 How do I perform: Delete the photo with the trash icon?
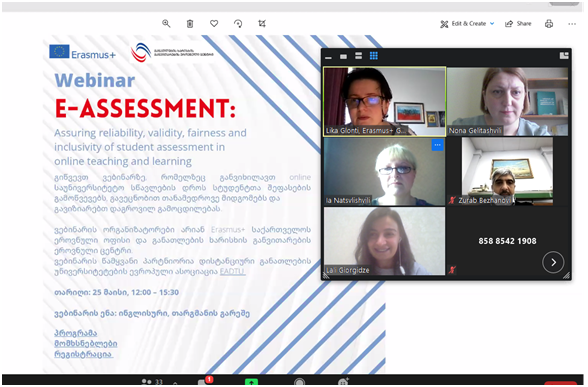coord(190,24)
